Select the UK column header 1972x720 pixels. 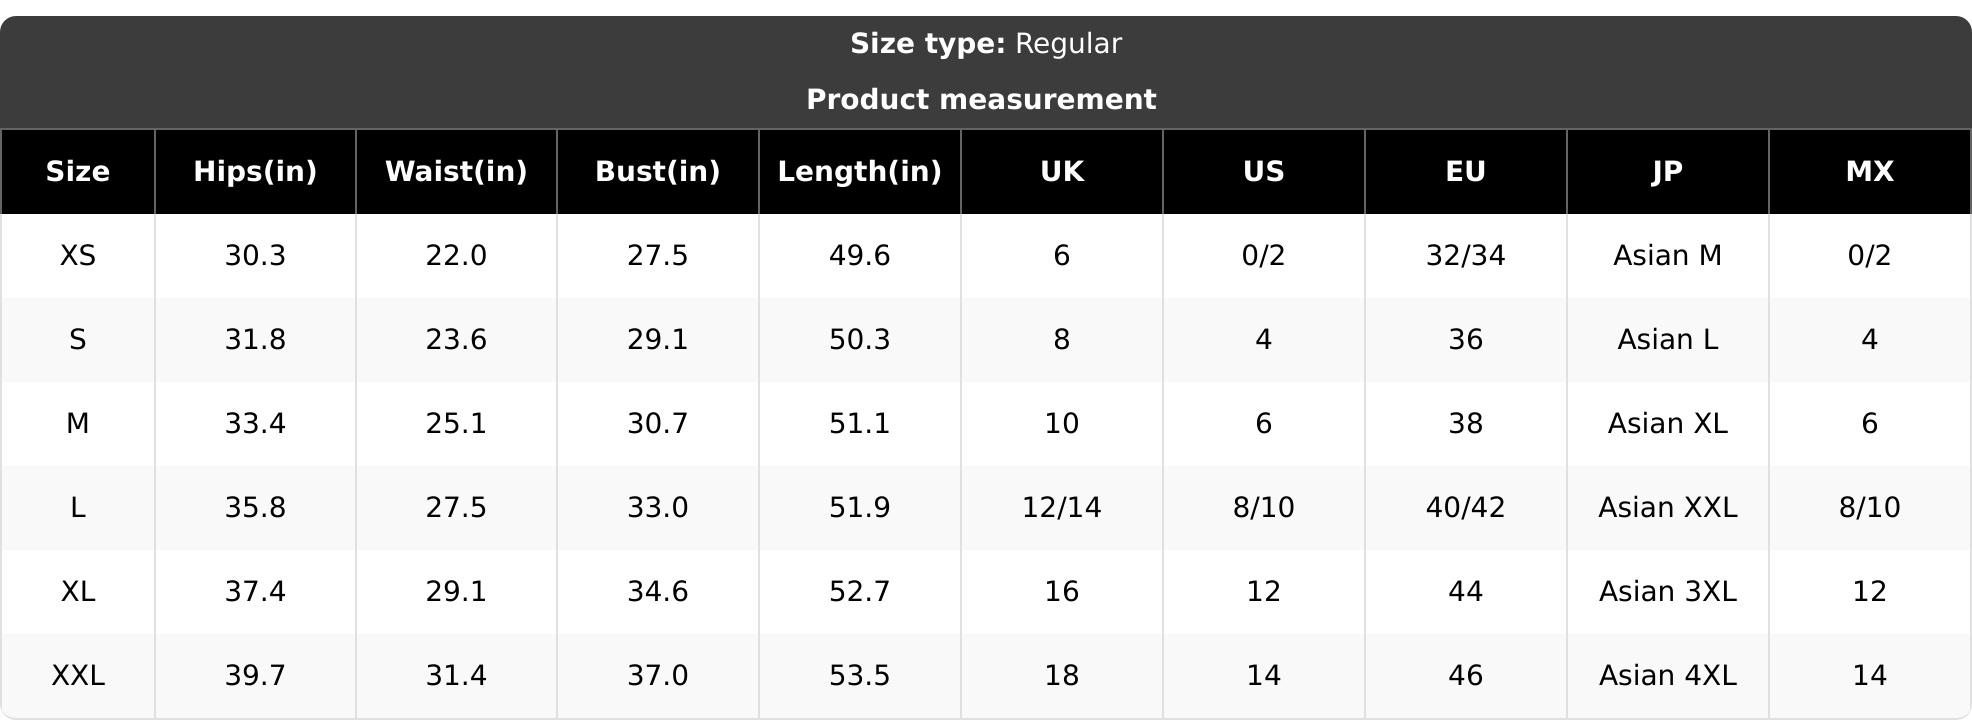[x=1062, y=172]
